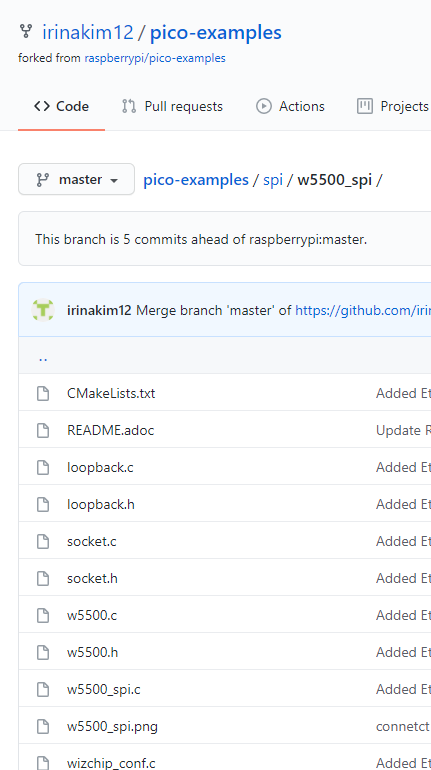
Task: Switch to the Pull requests tab
Action: click(172, 106)
